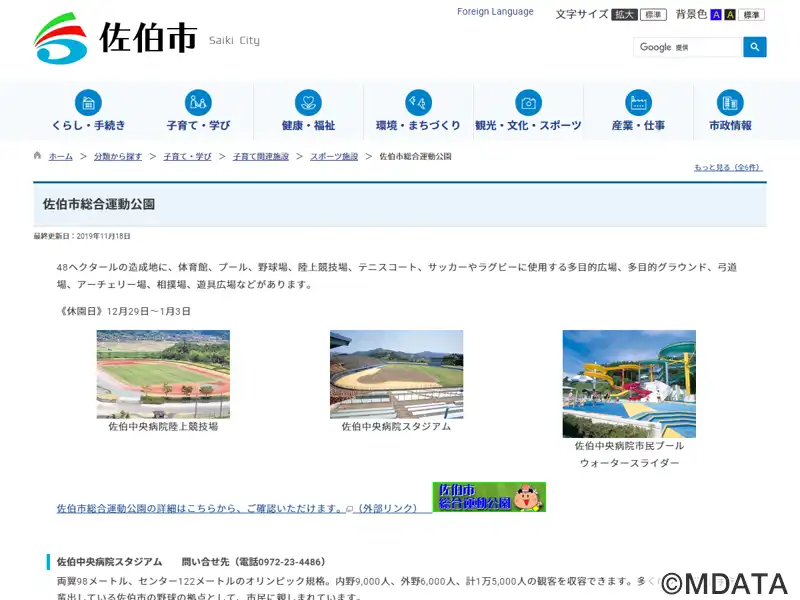Open the くらし・手続き house icon
Screen dimensions: 800x600
coord(88,103)
